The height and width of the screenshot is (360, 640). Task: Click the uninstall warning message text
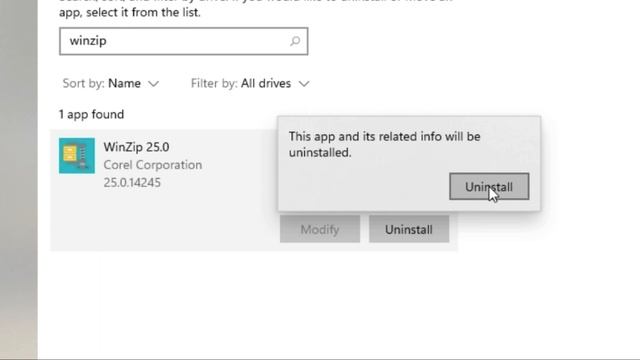click(384, 144)
